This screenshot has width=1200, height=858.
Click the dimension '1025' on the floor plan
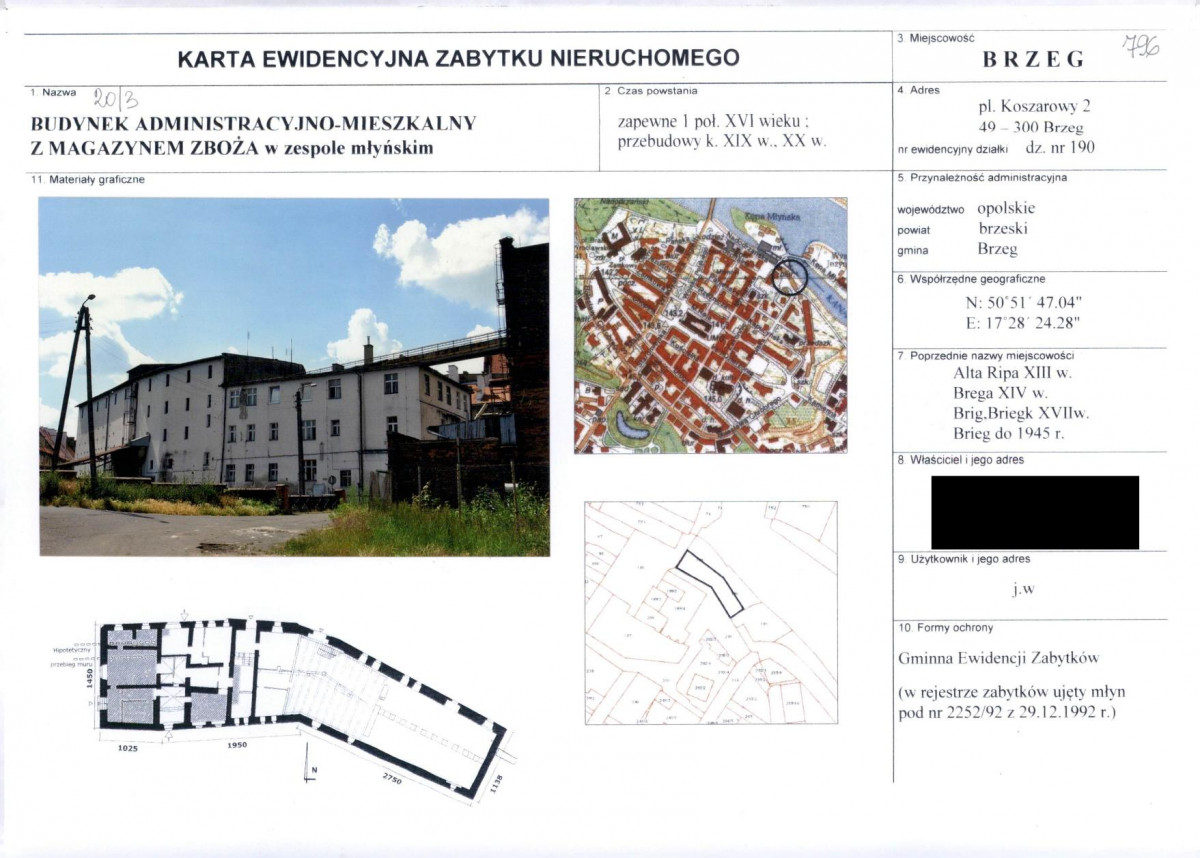(x=129, y=747)
